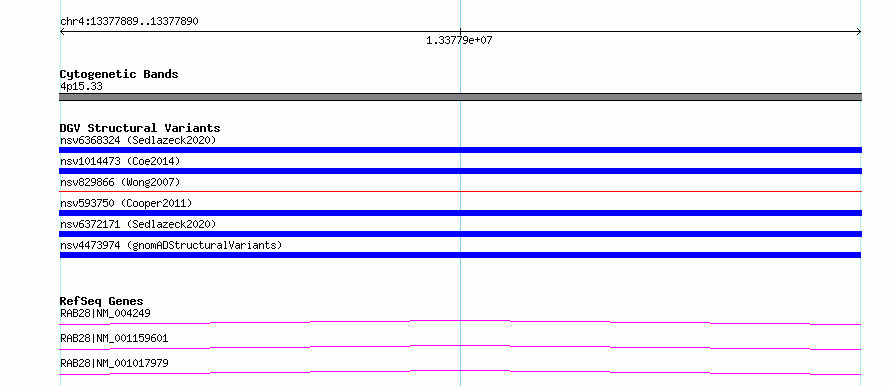Click the red line under nsv829866
The width and height of the screenshot is (890, 386).
[460, 191]
